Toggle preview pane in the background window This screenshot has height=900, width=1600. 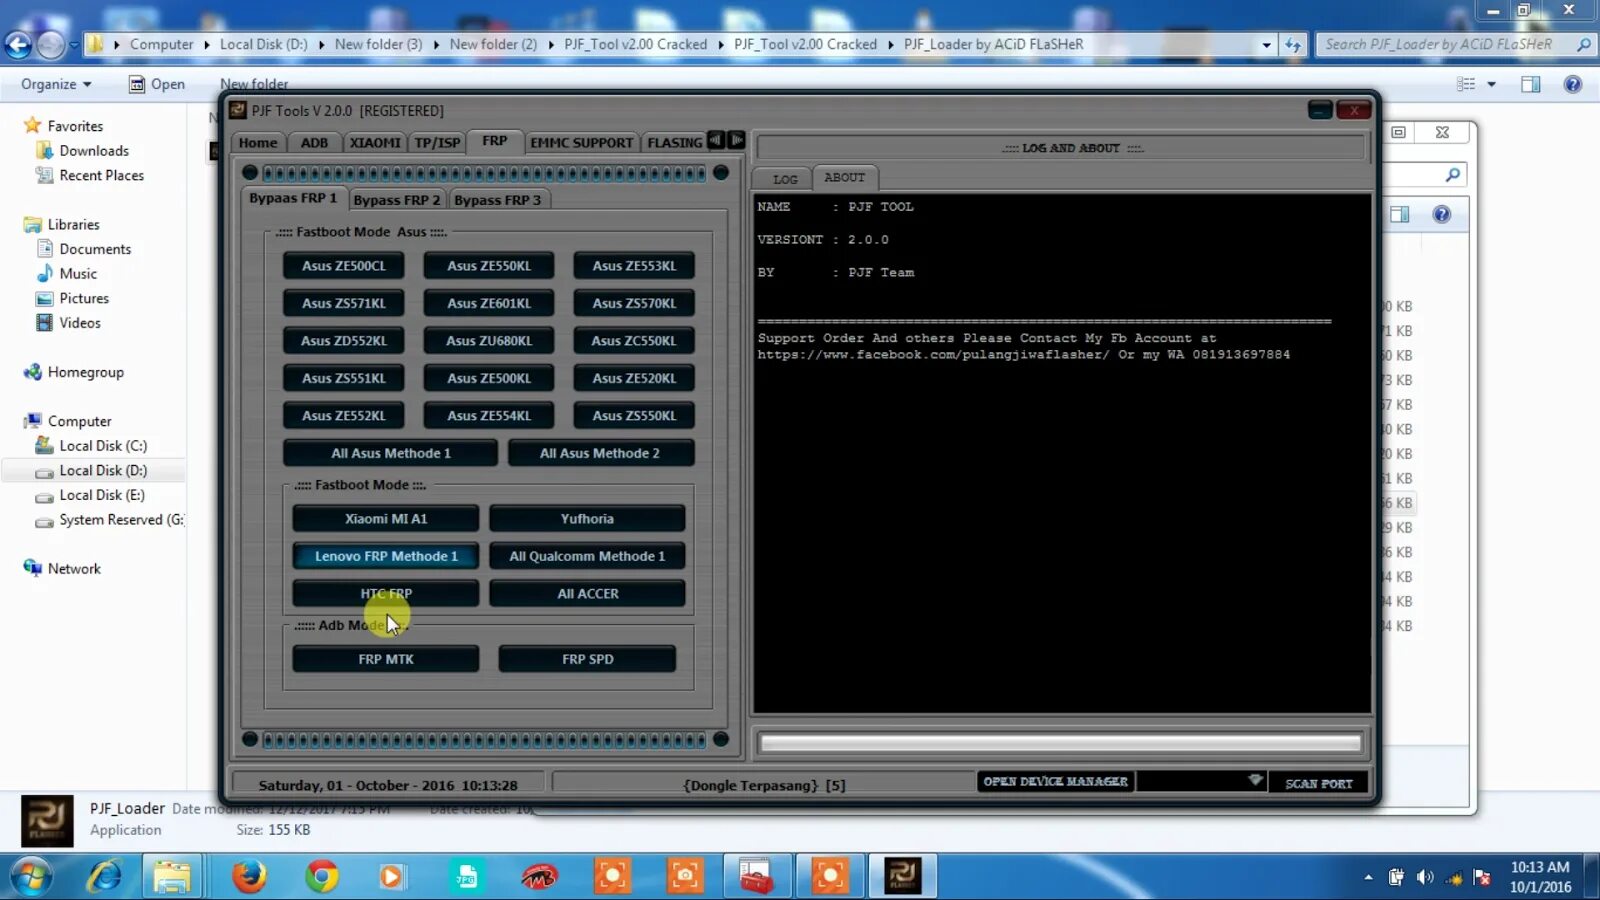(x=1399, y=214)
